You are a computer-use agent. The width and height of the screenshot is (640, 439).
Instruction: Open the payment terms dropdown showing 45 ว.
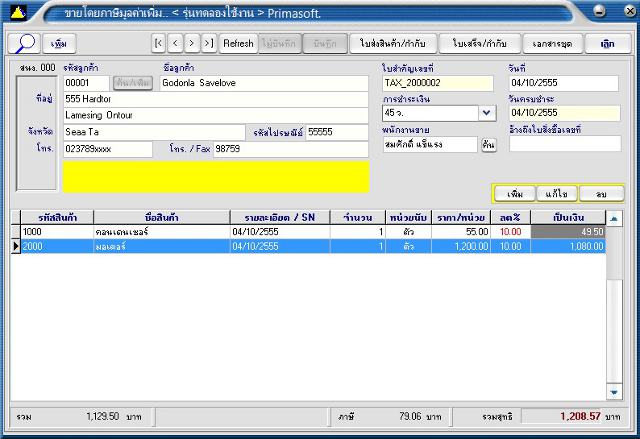486,113
